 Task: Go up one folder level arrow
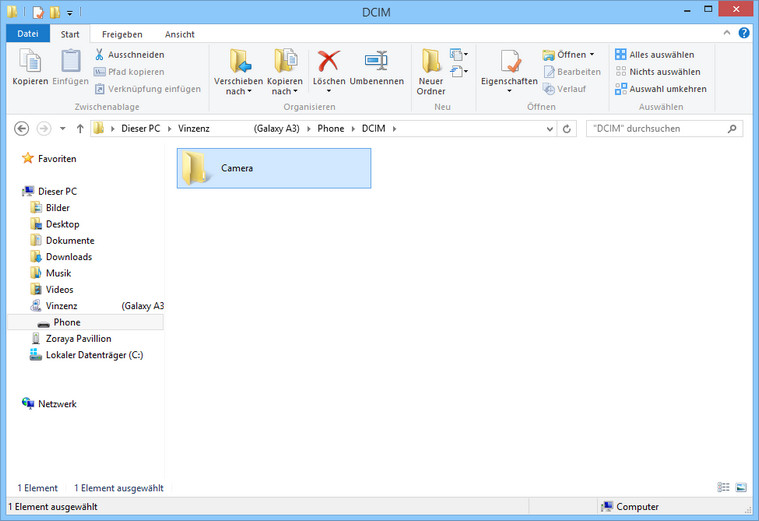pyautogui.click(x=80, y=128)
